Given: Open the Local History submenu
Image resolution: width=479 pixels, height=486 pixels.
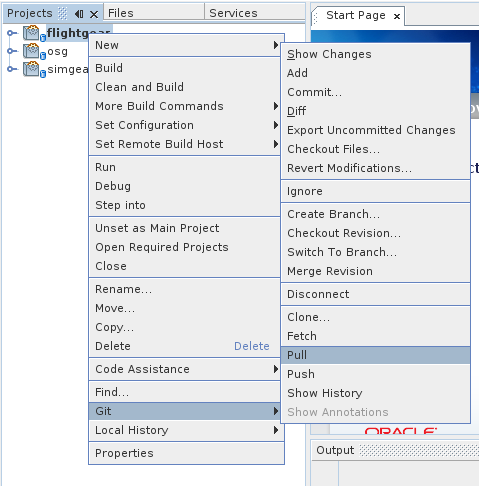Looking at the screenshot, I should [186, 430].
